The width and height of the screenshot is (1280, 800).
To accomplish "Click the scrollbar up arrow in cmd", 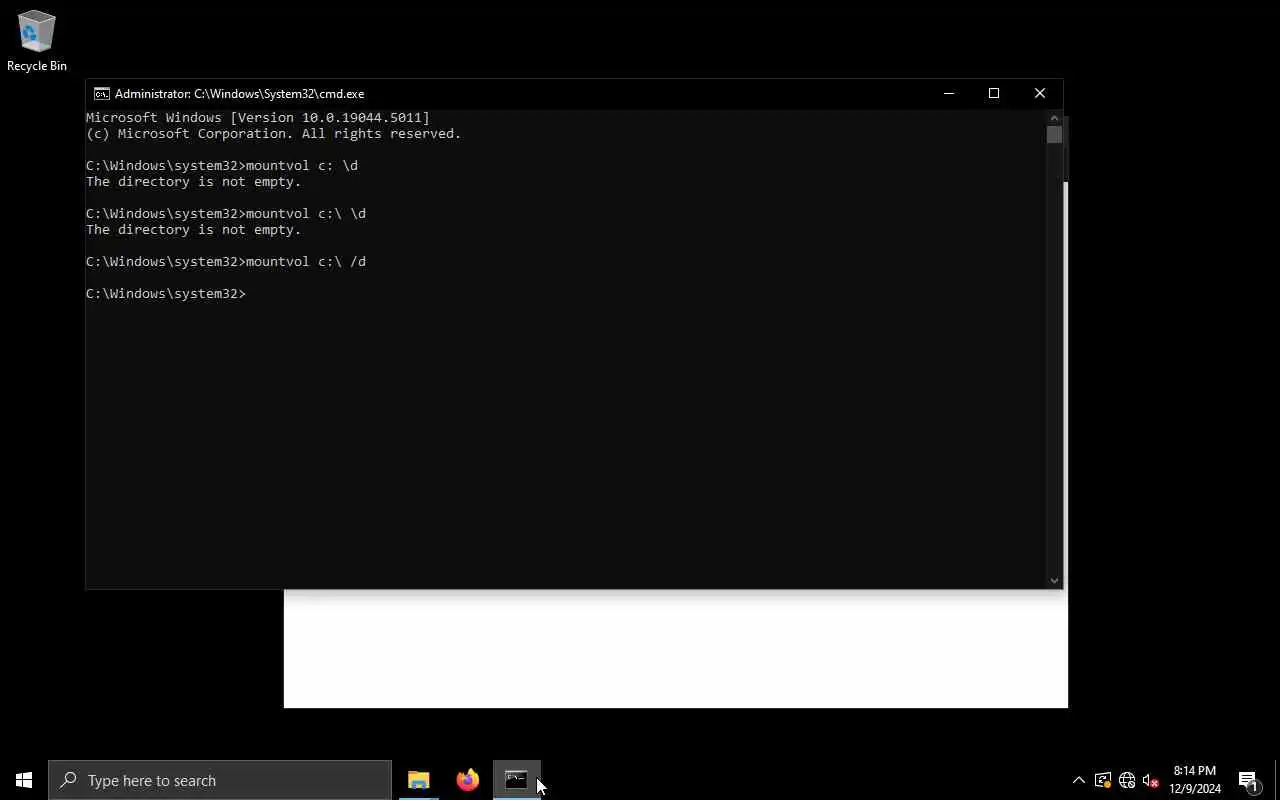I will tap(1054, 118).
